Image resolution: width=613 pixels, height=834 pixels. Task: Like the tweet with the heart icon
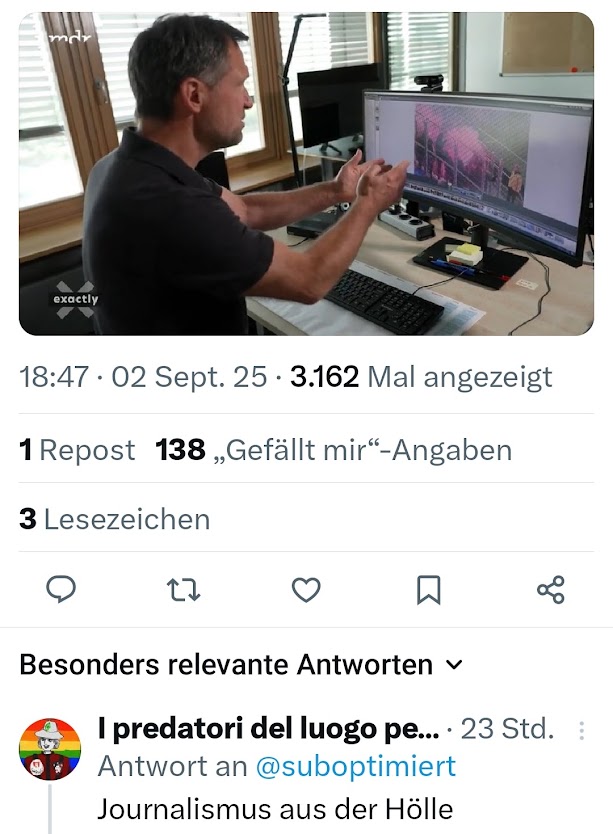[306, 590]
